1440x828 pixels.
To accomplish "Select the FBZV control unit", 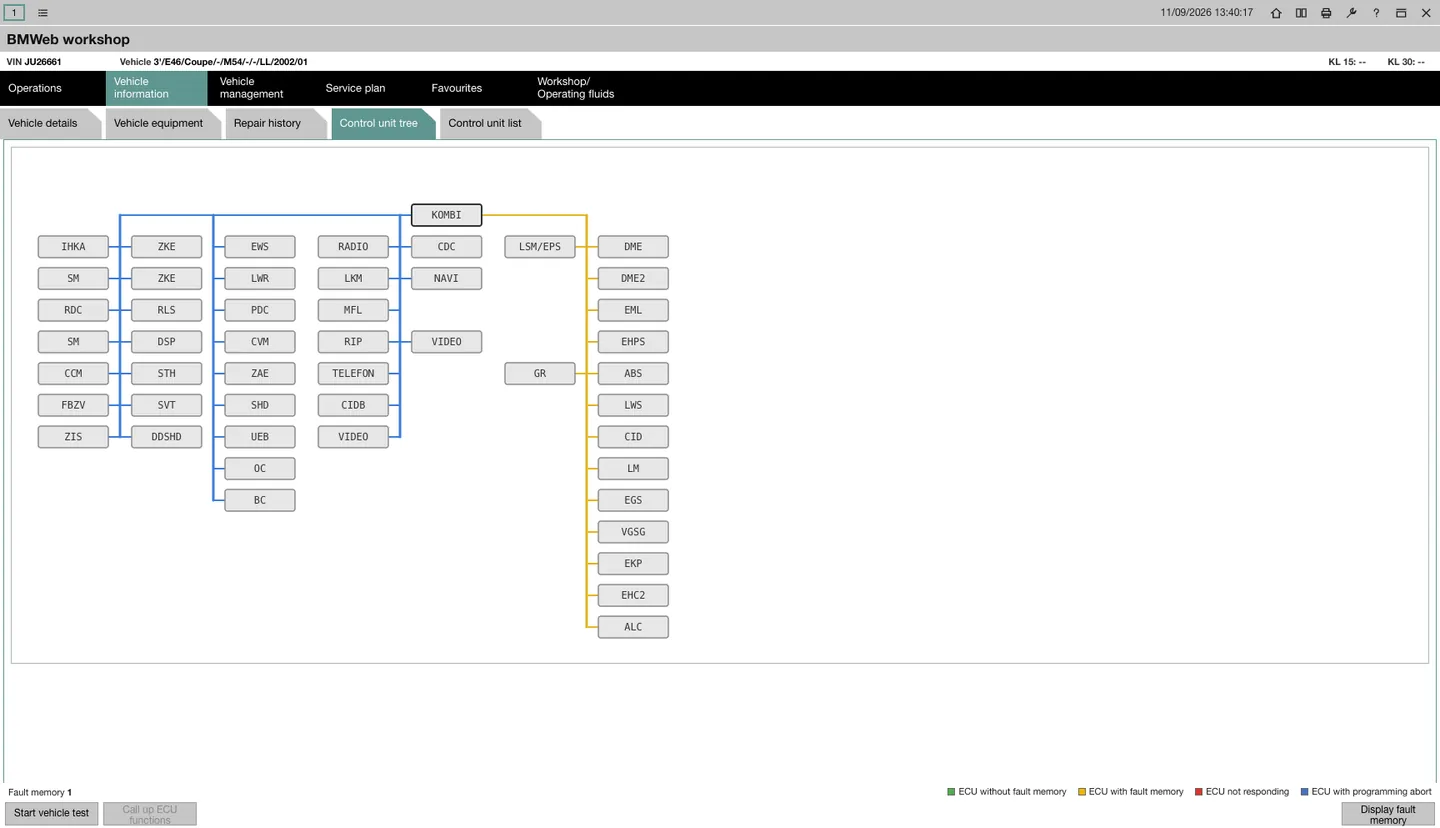I will 73,405.
